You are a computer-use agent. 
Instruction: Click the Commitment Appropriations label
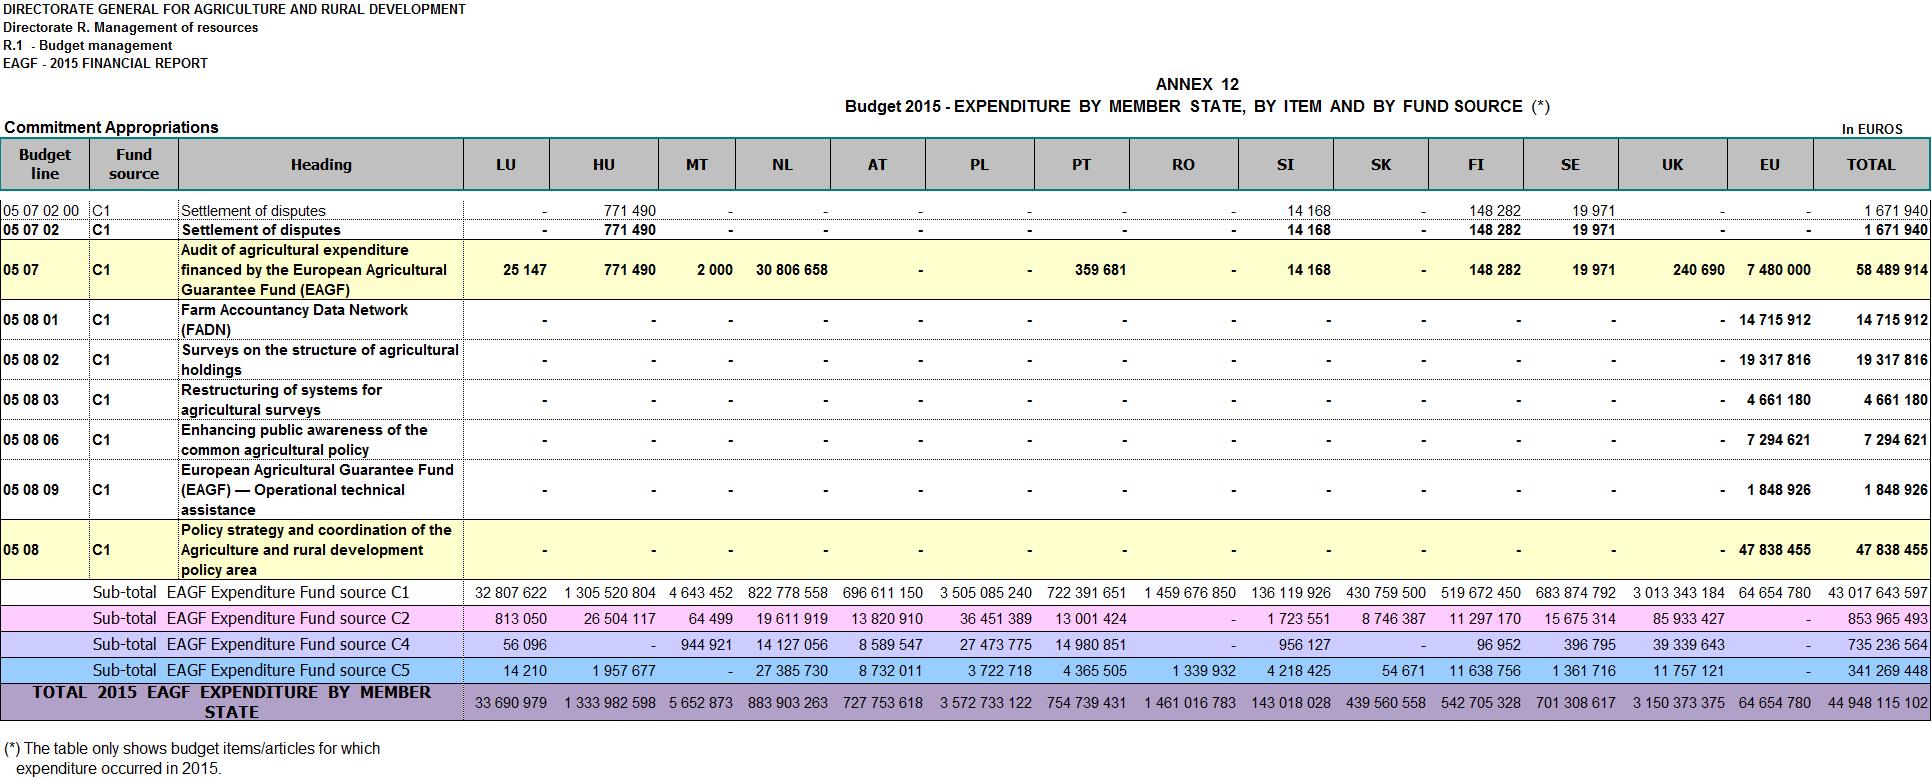click(111, 127)
